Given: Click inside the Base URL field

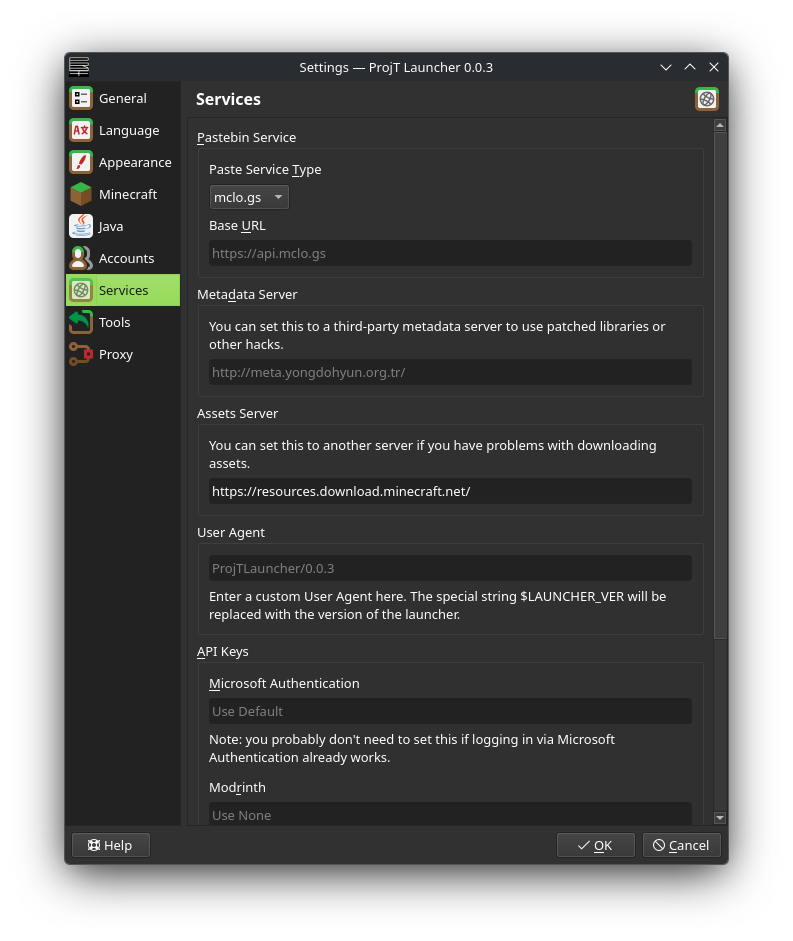Looking at the screenshot, I should pyautogui.click(x=449, y=253).
